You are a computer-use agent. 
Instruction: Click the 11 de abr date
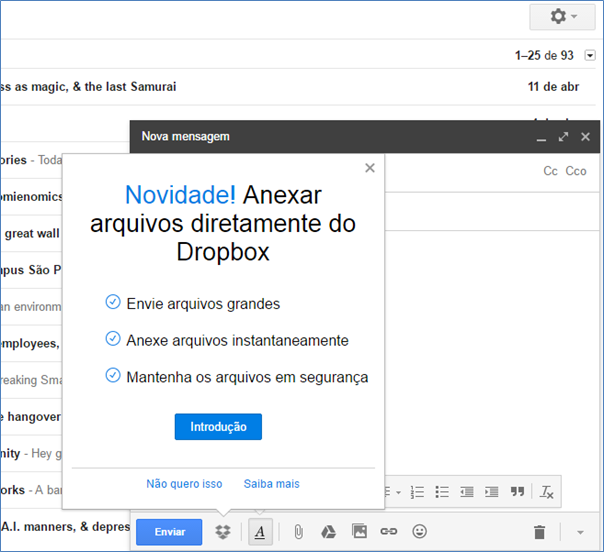click(553, 87)
